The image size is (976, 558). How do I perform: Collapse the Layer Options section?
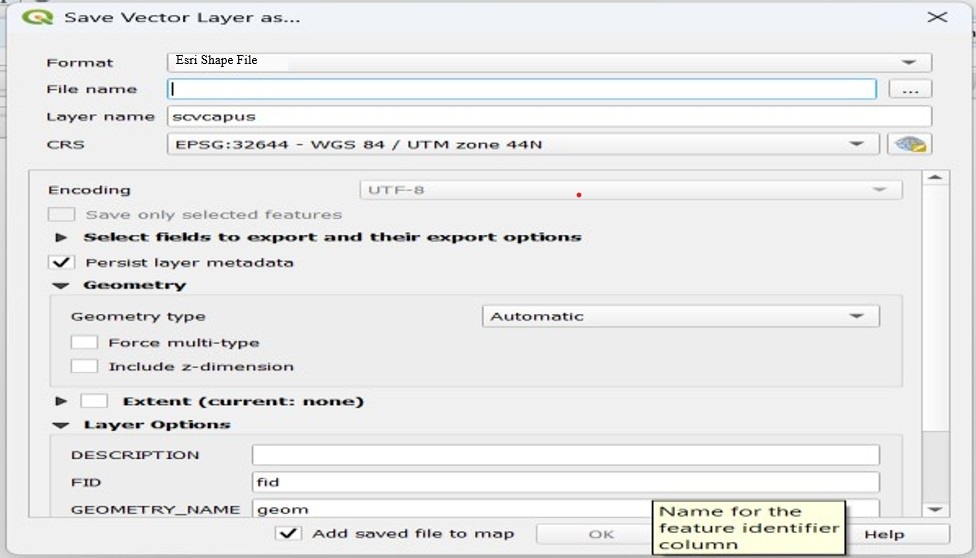pos(62,425)
